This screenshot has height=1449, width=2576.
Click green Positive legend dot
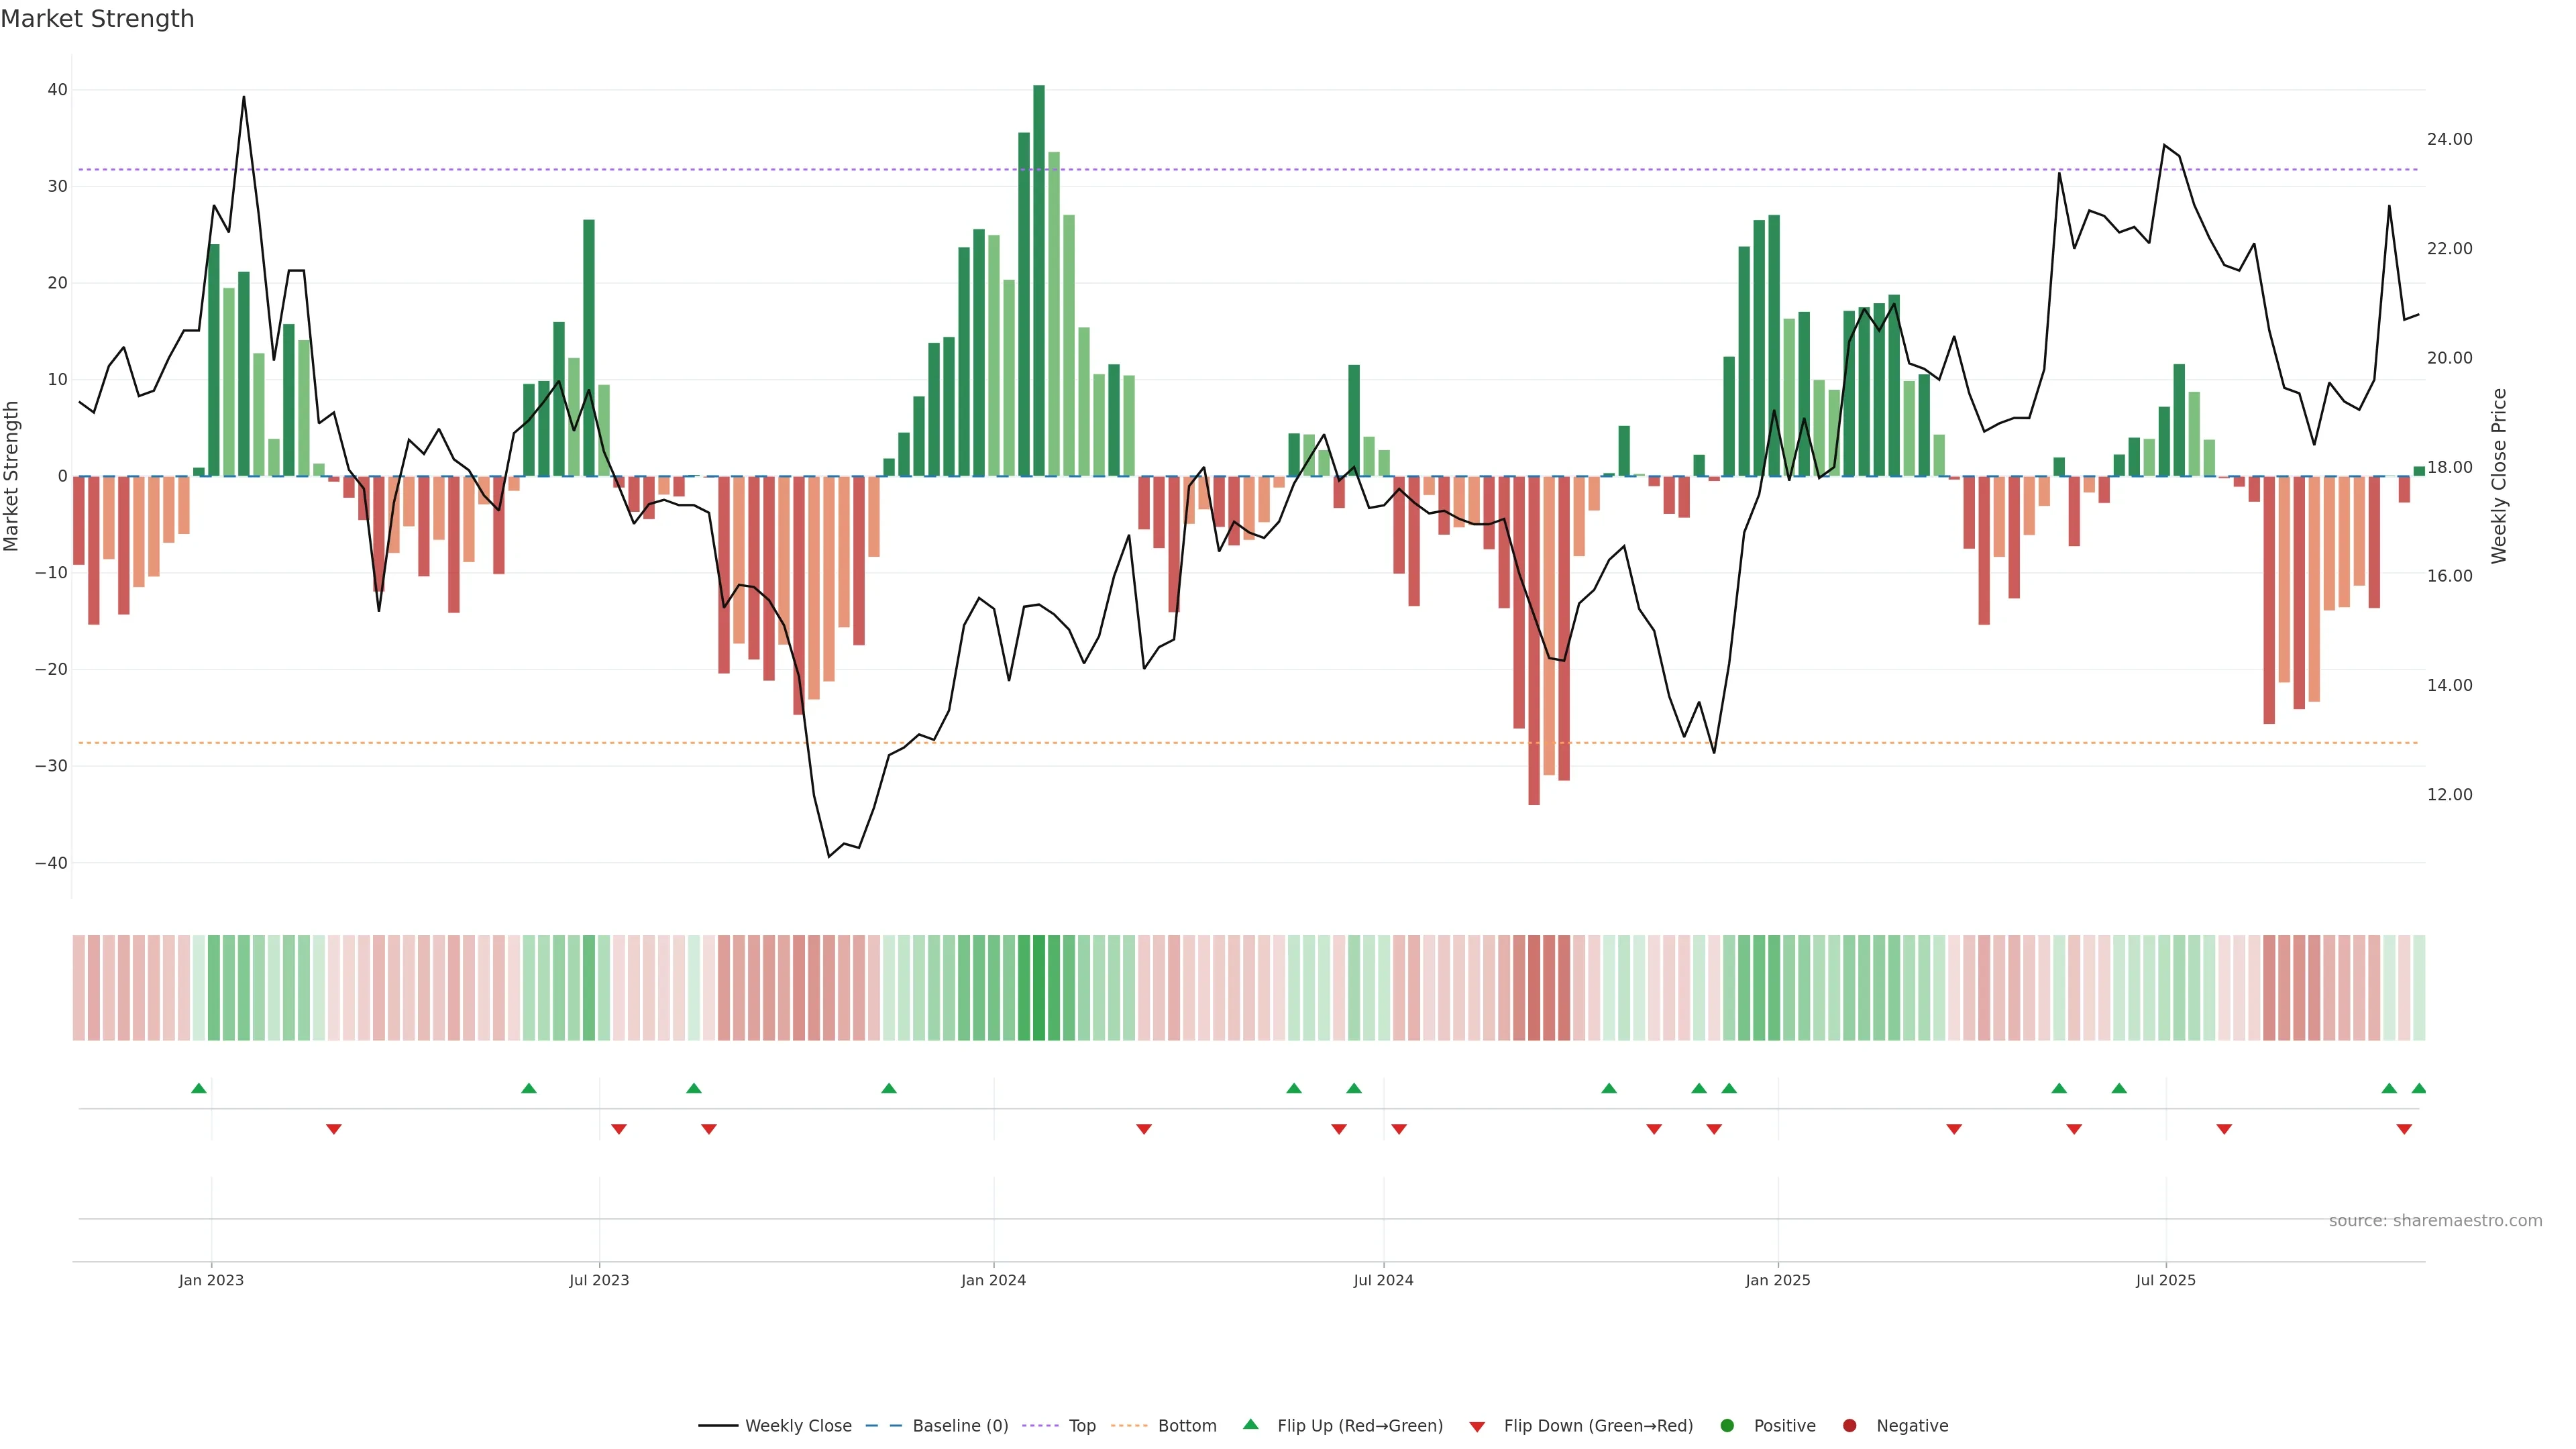(1727, 1425)
